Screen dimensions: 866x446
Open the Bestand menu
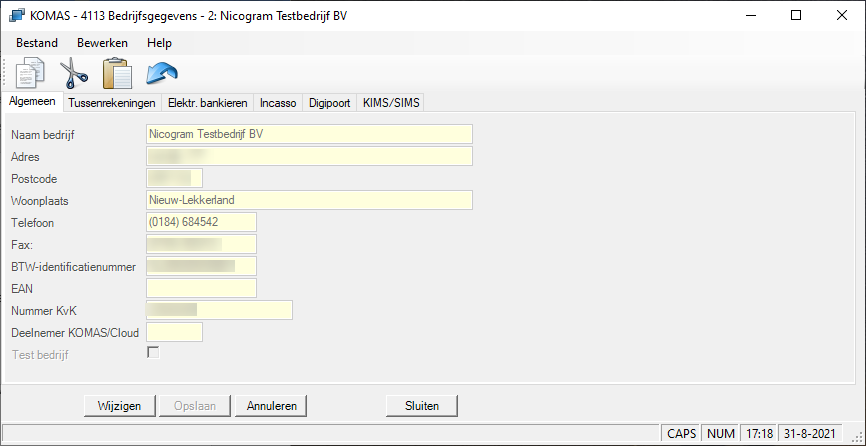pyautogui.click(x=37, y=43)
